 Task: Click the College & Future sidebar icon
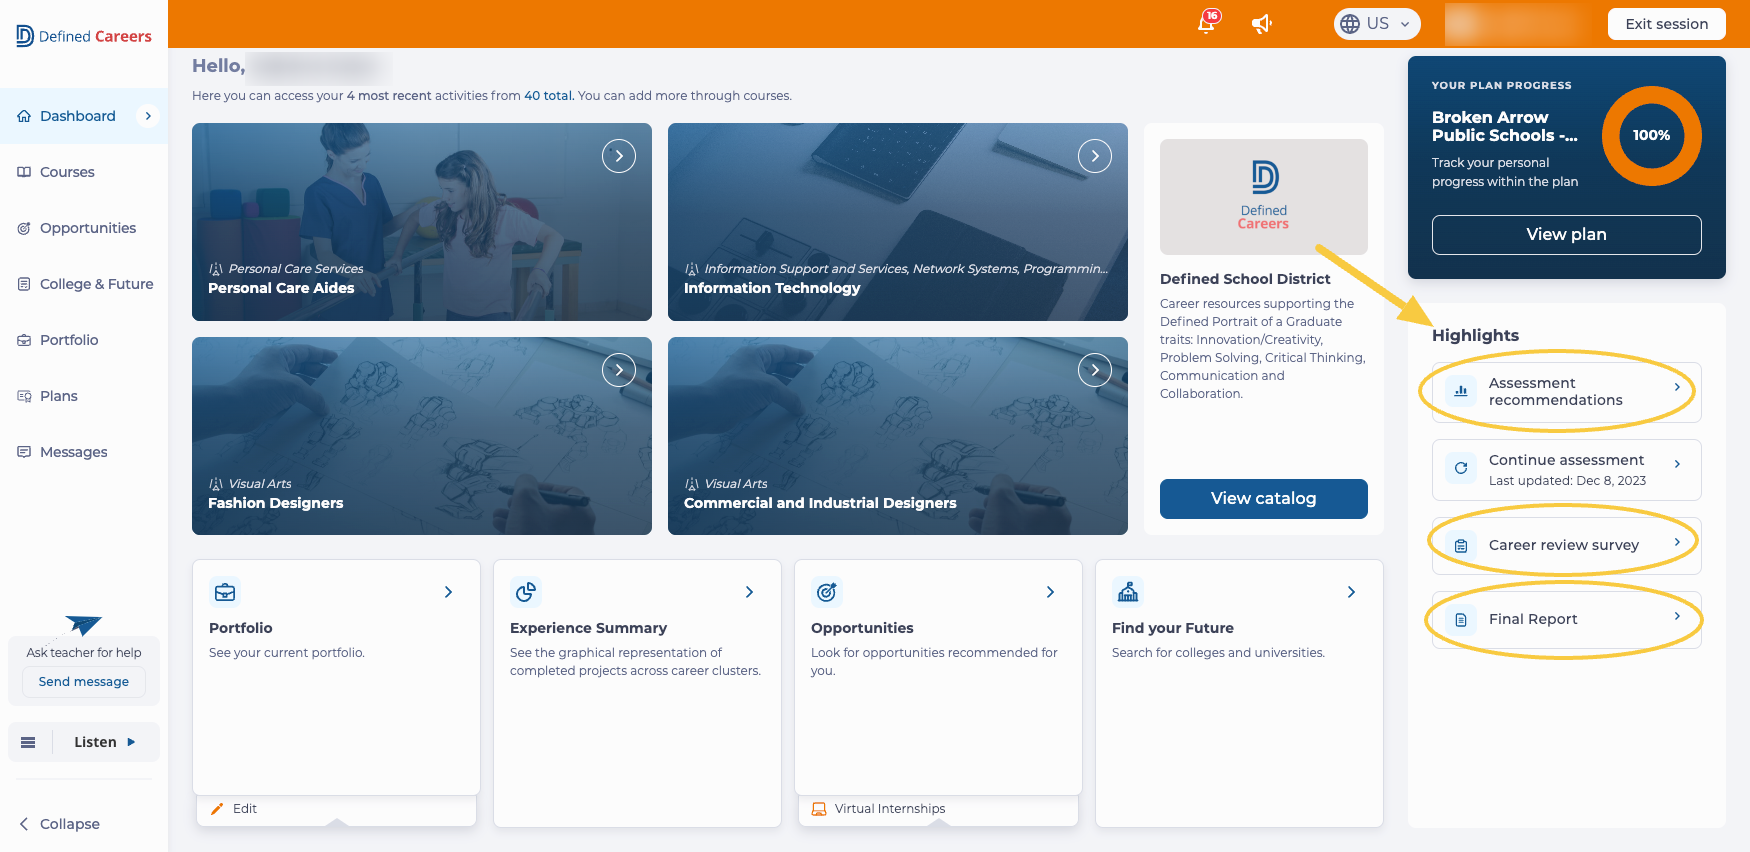(x=24, y=284)
